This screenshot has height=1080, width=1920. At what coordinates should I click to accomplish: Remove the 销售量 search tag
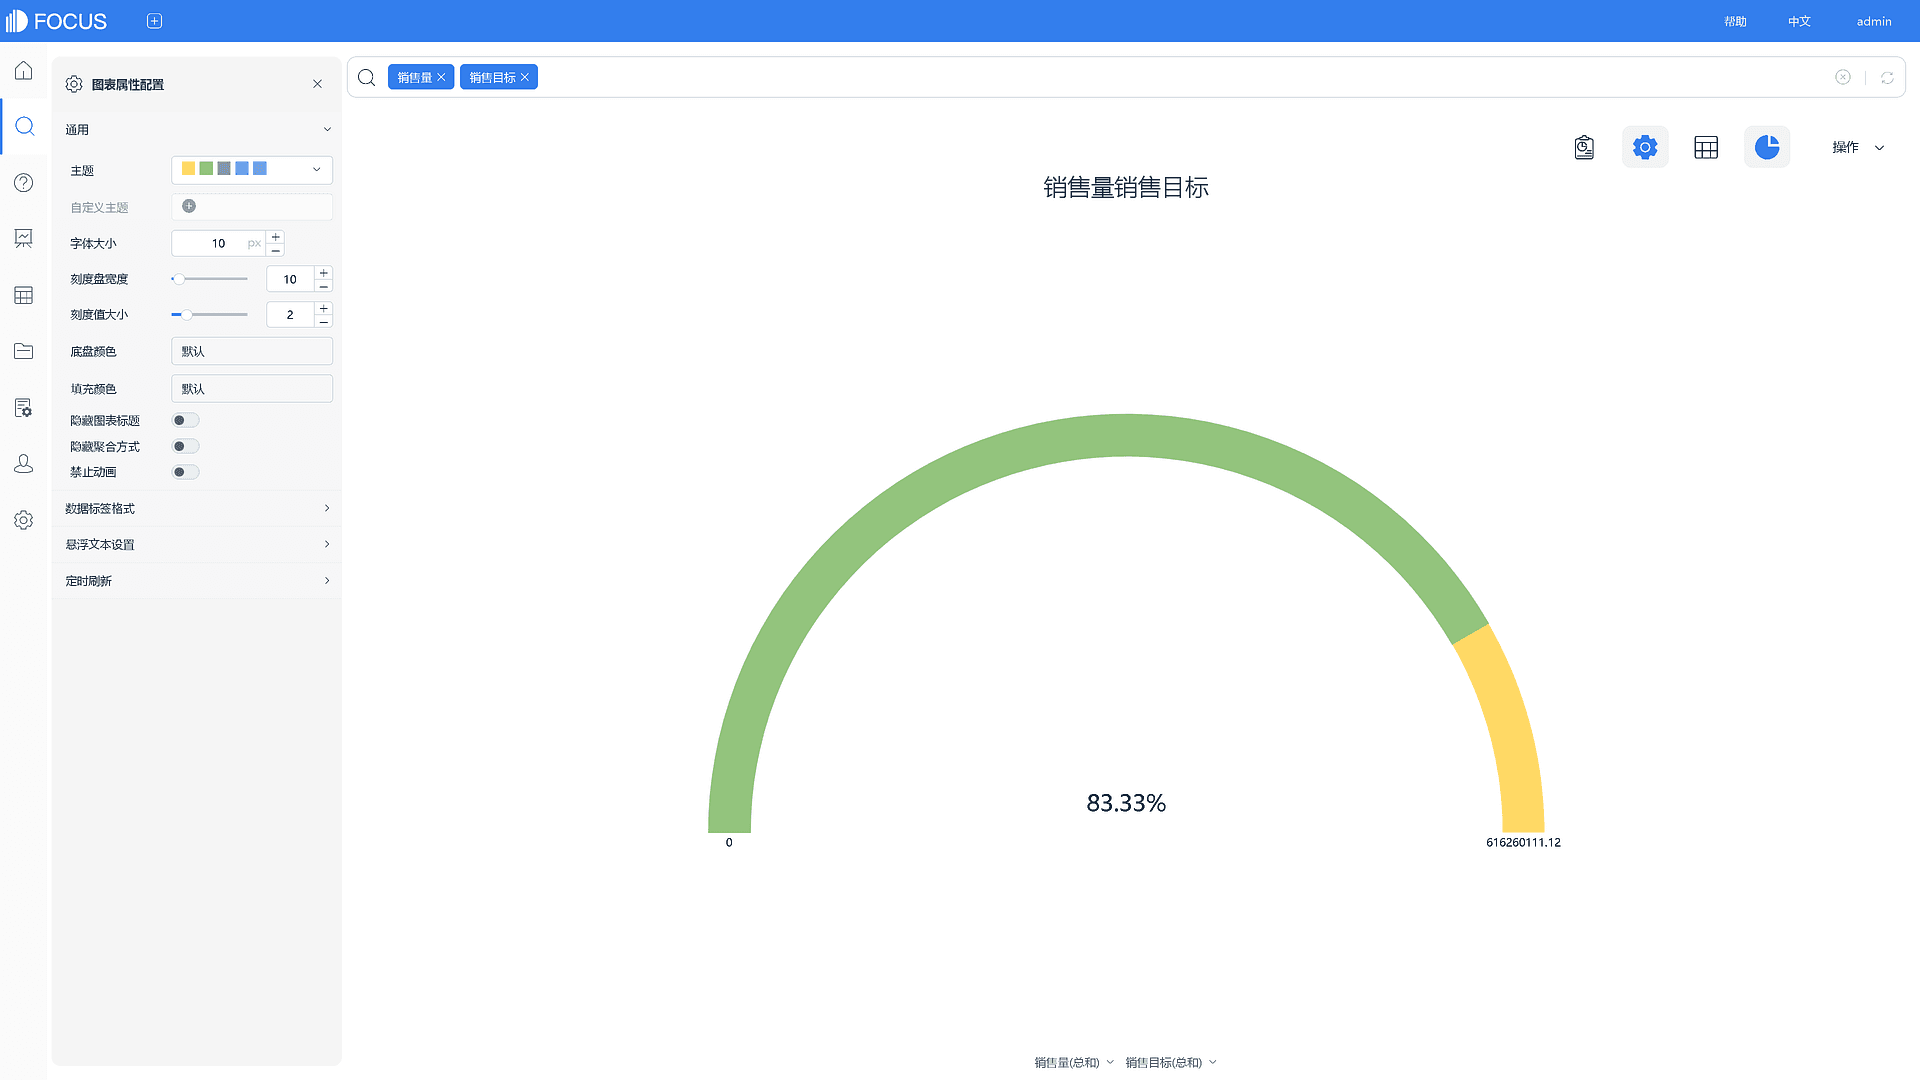coord(441,77)
